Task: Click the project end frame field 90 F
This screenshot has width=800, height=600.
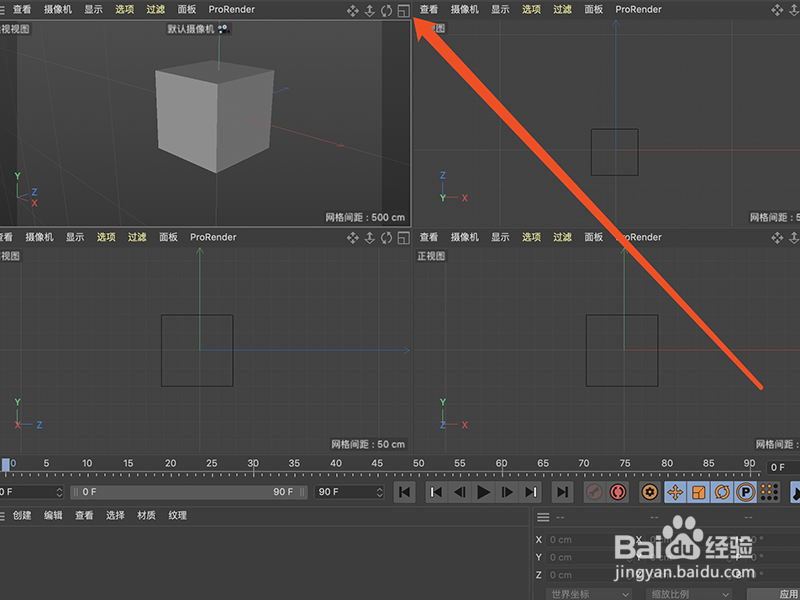Action: point(349,492)
